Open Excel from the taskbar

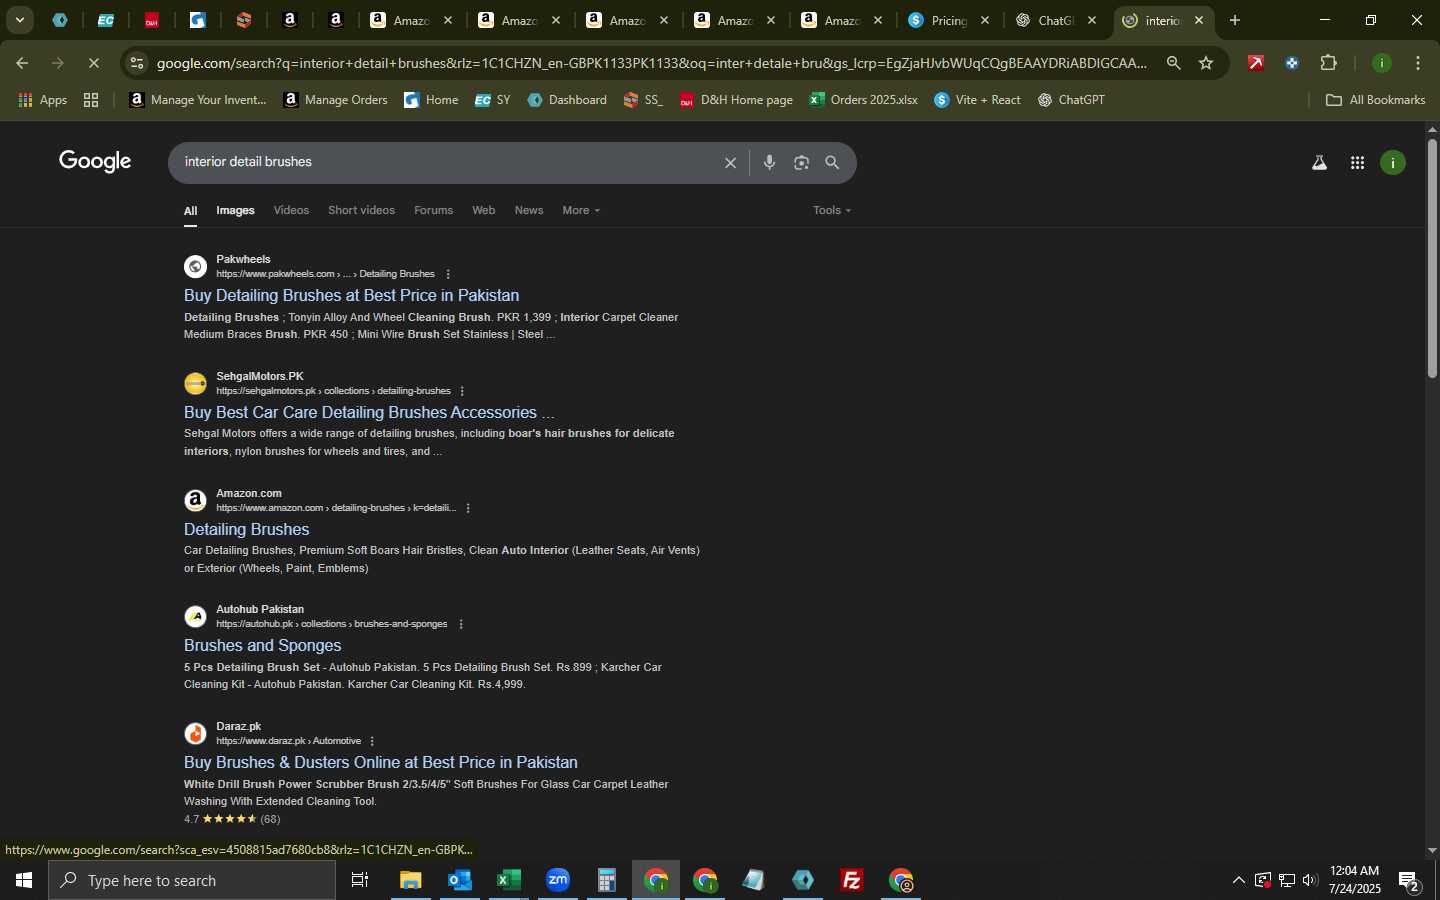tap(508, 880)
